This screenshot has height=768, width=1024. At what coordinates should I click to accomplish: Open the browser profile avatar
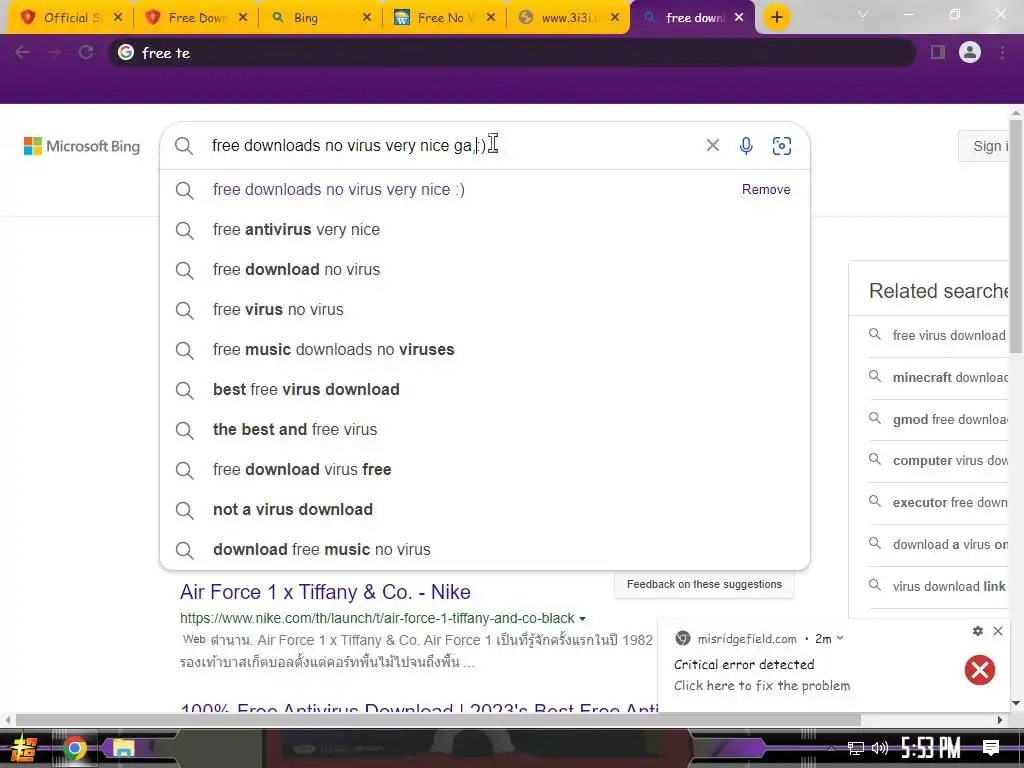[970, 52]
